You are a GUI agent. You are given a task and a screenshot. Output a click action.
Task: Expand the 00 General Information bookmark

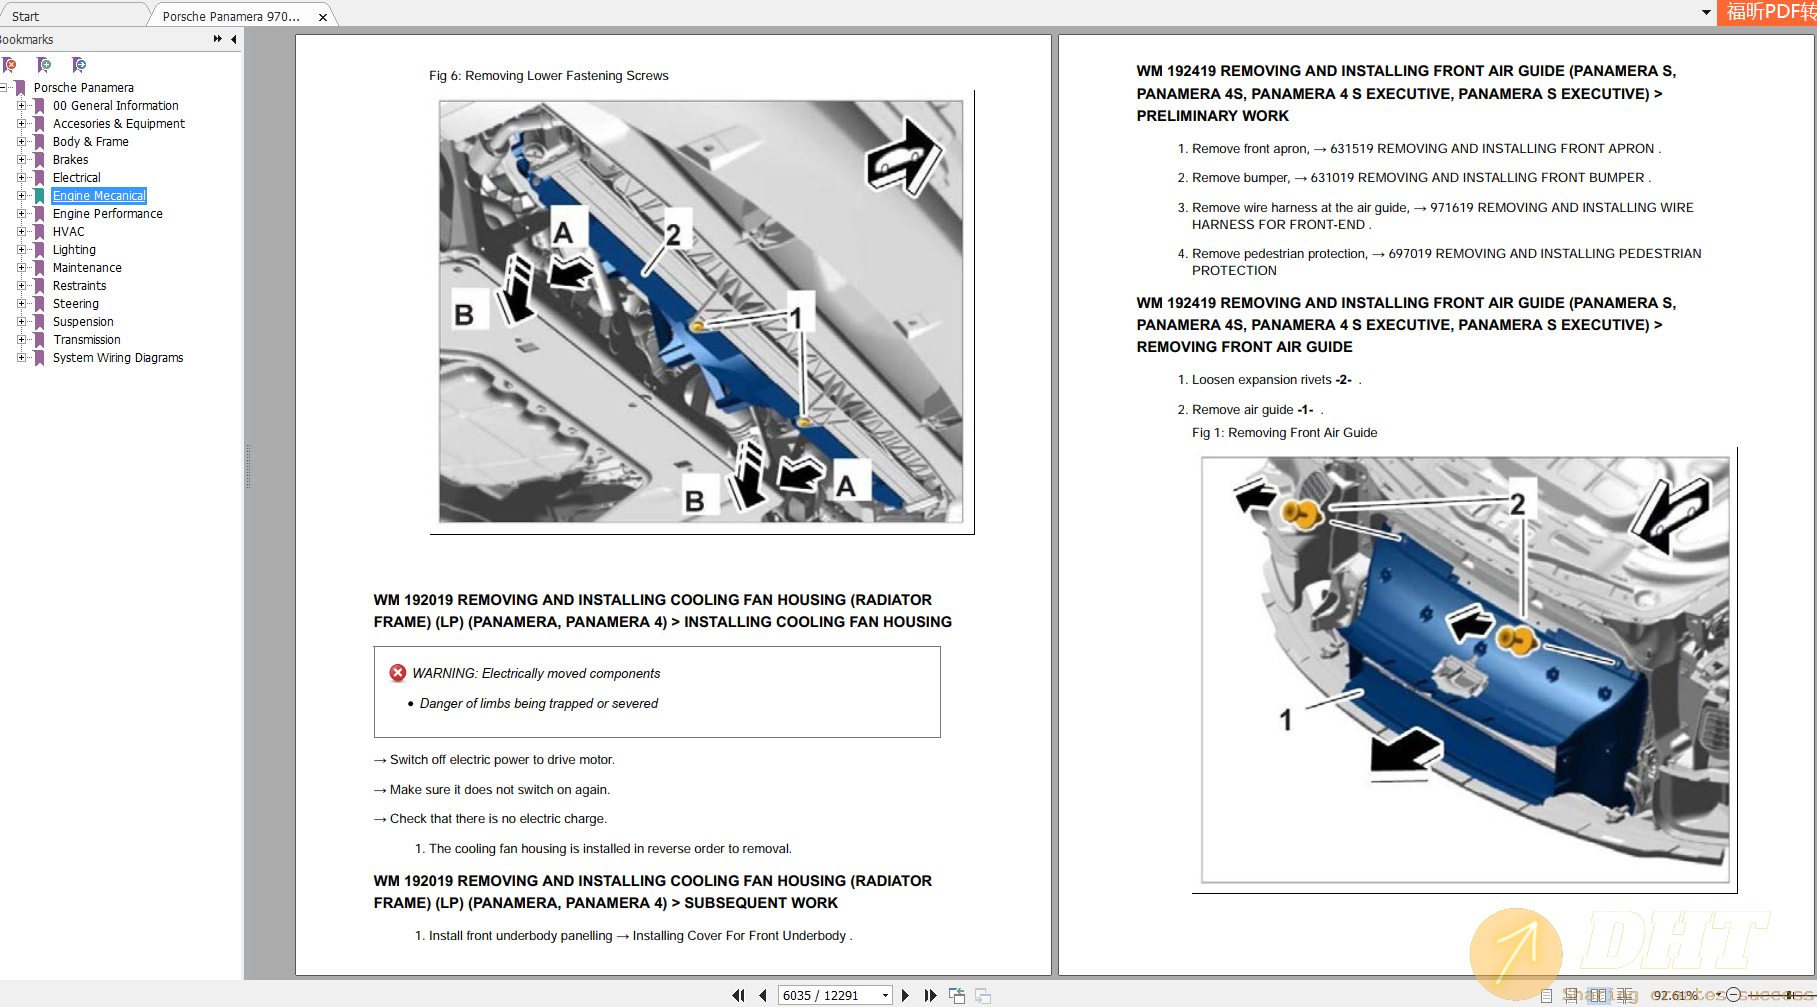coord(21,106)
